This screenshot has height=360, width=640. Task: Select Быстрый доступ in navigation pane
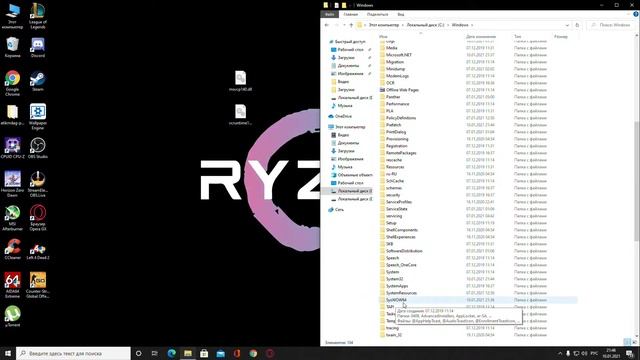(x=350, y=42)
